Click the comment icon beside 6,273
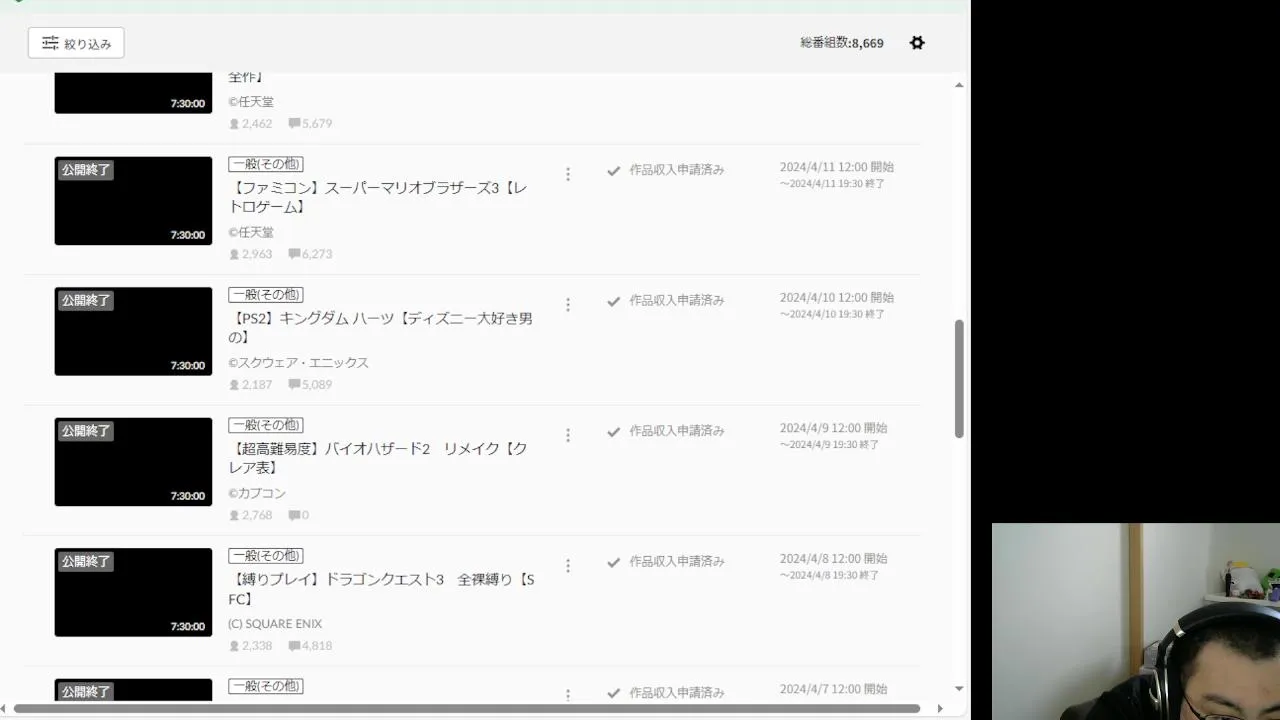This screenshot has height=720, width=1280. 294,254
